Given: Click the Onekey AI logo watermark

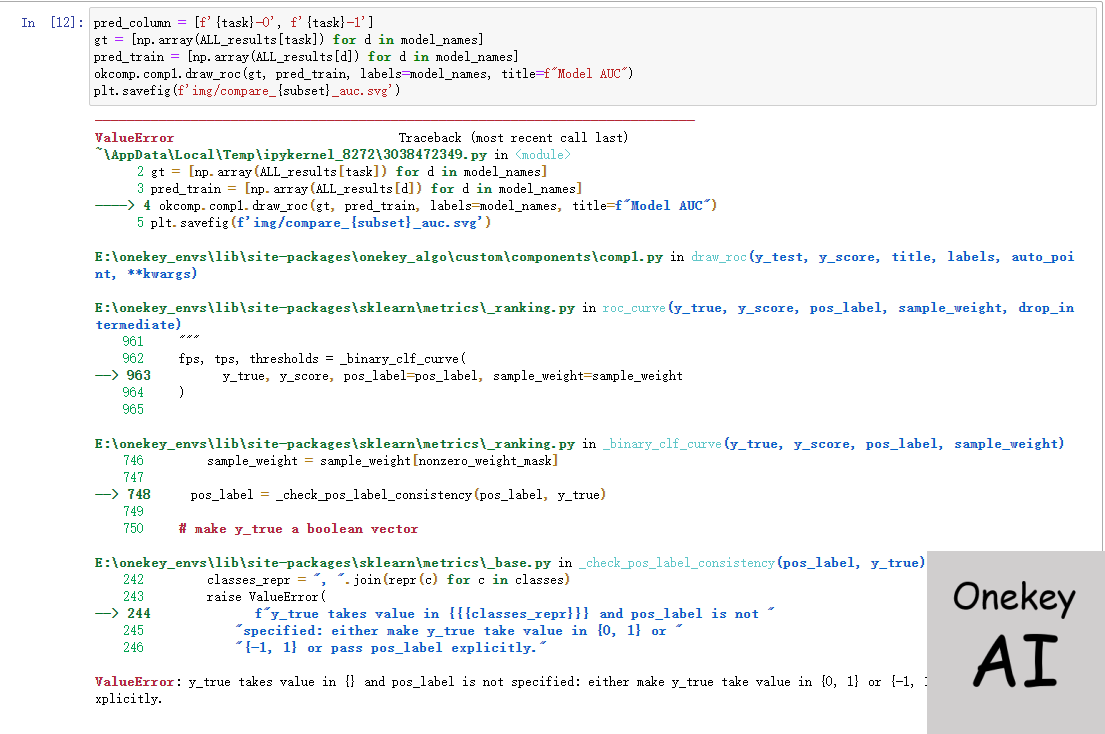Looking at the screenshot, I should tap(1015, 641).
